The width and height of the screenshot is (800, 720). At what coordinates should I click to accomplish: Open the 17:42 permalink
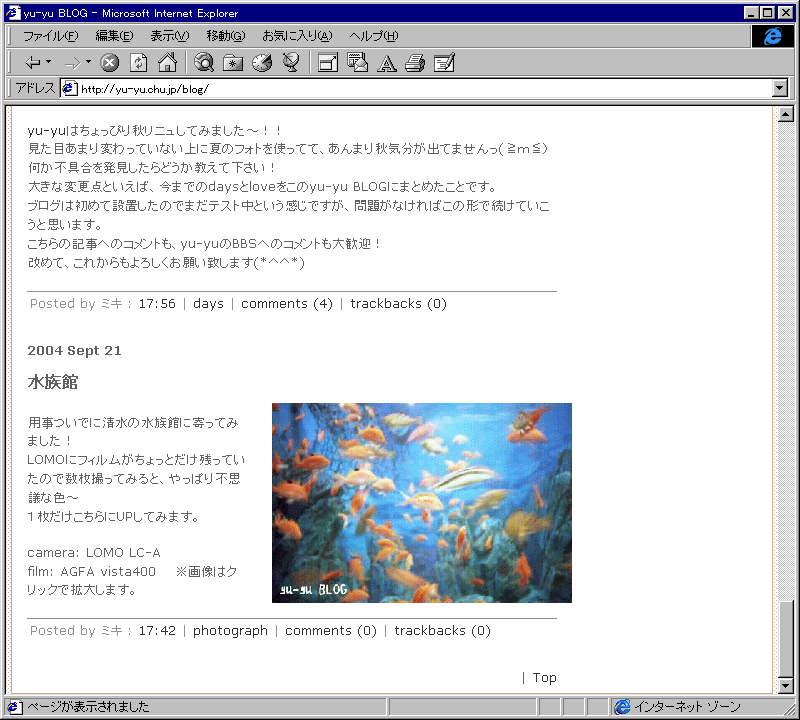(x=157, y=631)
